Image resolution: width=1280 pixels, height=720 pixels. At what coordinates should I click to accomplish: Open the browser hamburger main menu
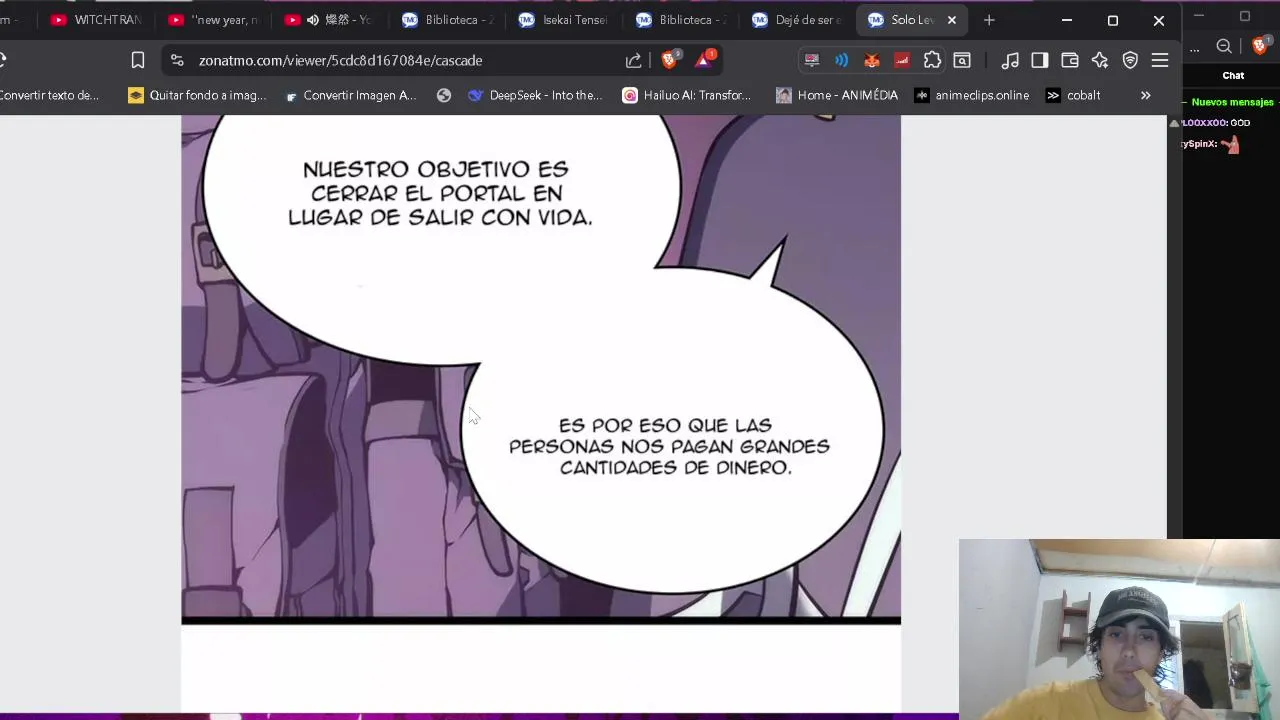1160,60
